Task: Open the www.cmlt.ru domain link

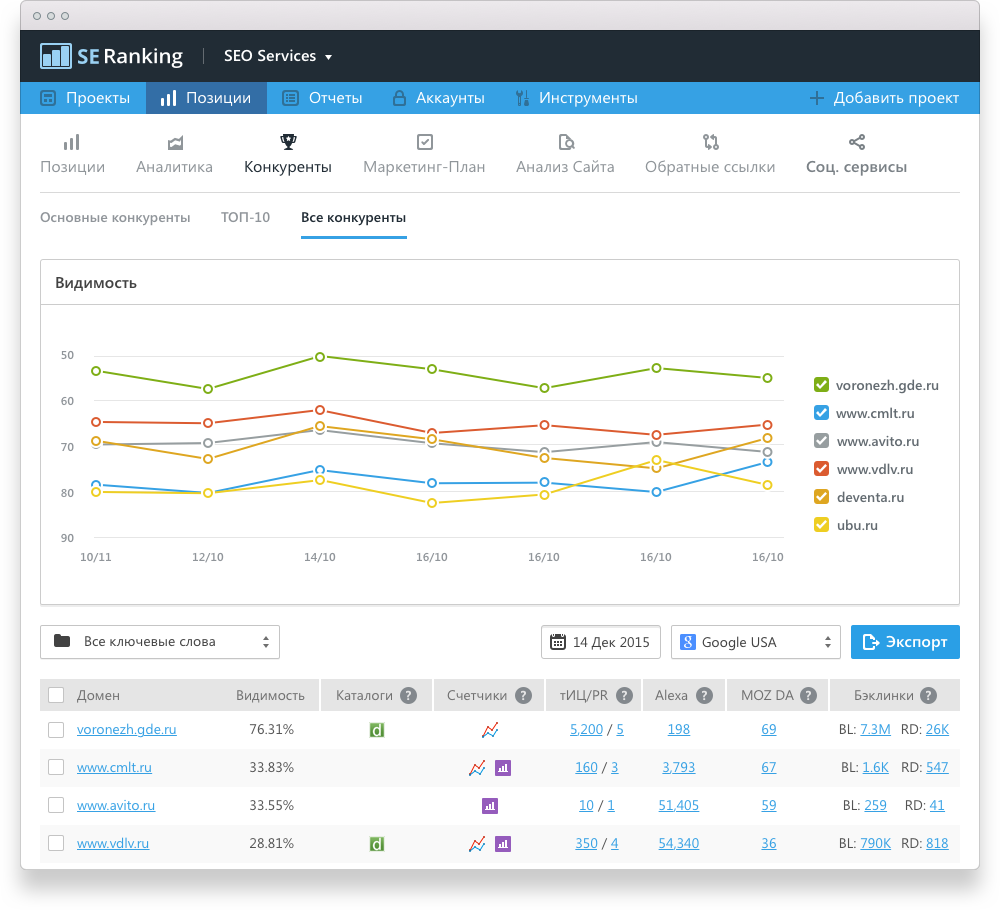Action: pos(114,767)
